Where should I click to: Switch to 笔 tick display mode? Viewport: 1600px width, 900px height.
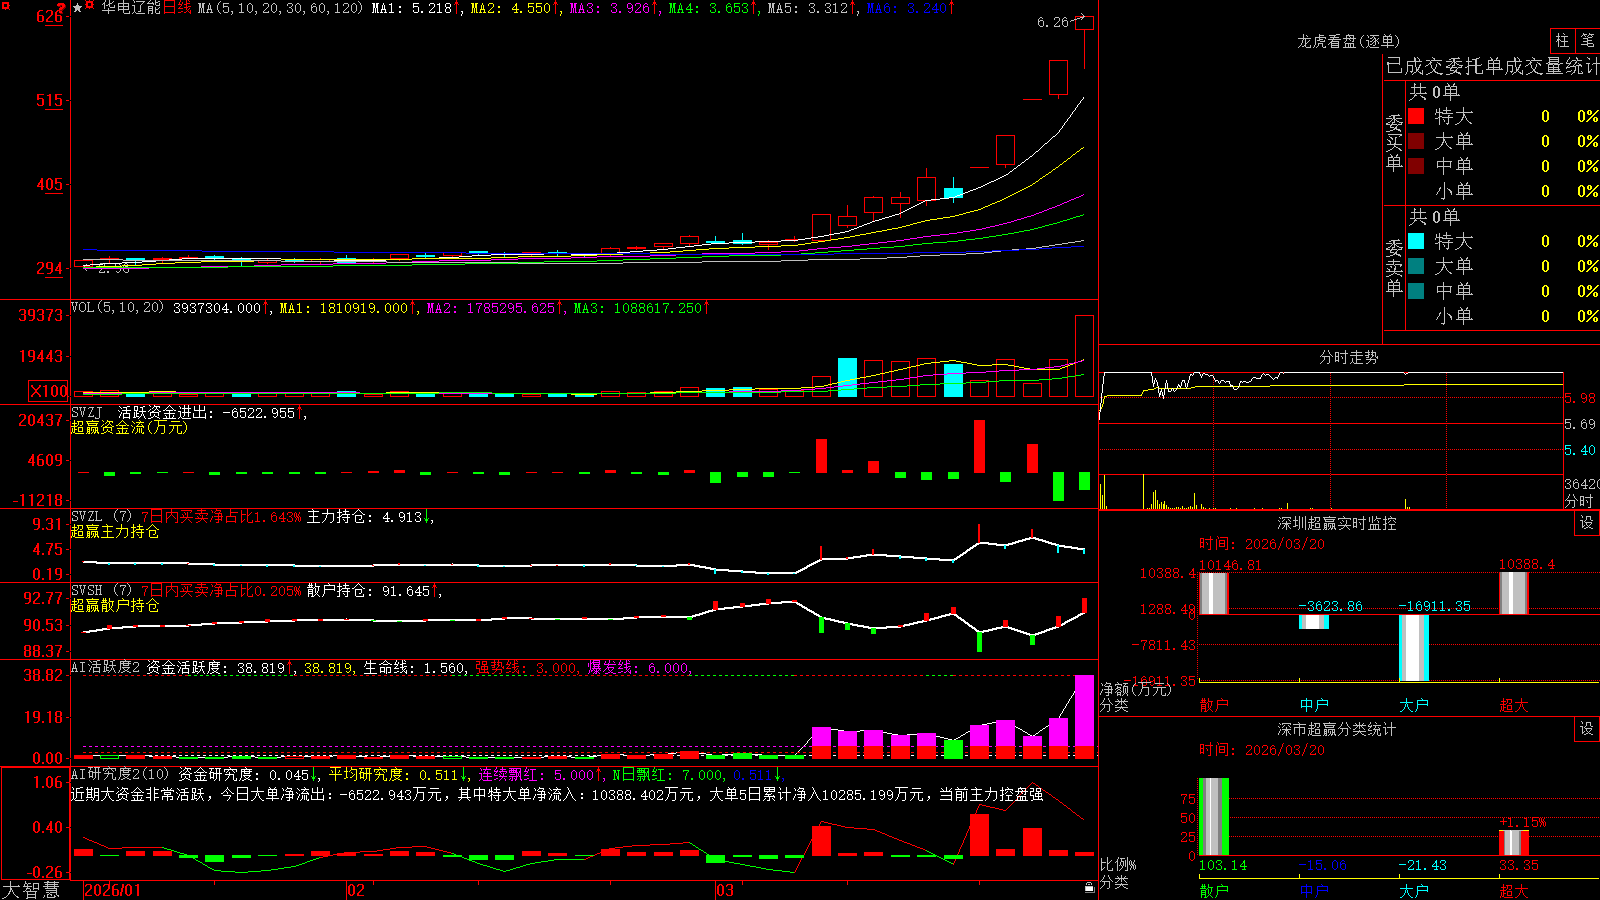pyautogui.click(x=1587, y=41)
